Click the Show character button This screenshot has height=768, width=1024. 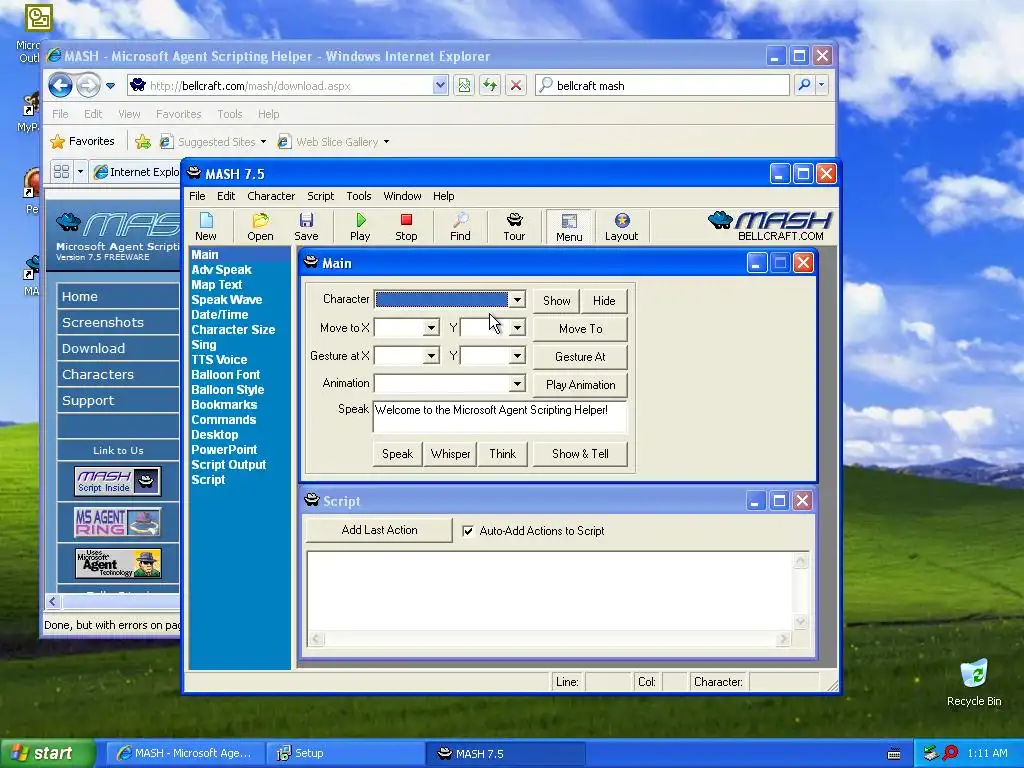[556, 301]
